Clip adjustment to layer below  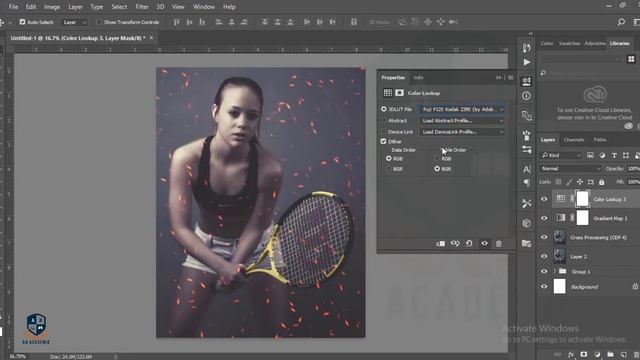coord(441,244)
